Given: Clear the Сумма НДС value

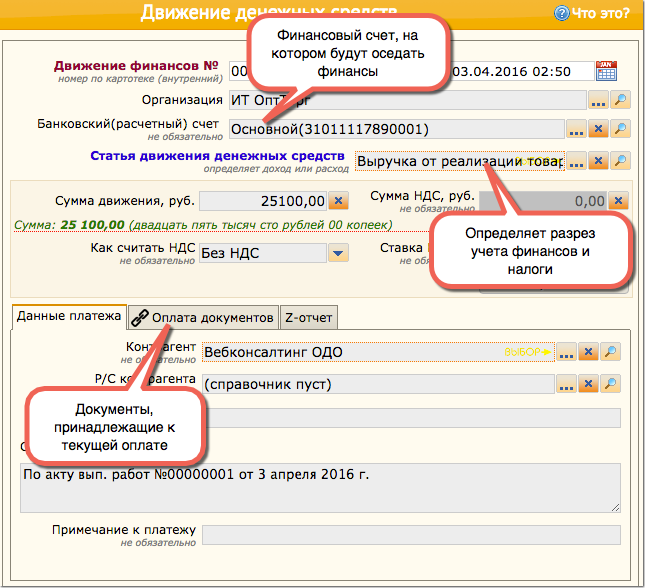Looking at the screenshot, I should pos(619,200).
